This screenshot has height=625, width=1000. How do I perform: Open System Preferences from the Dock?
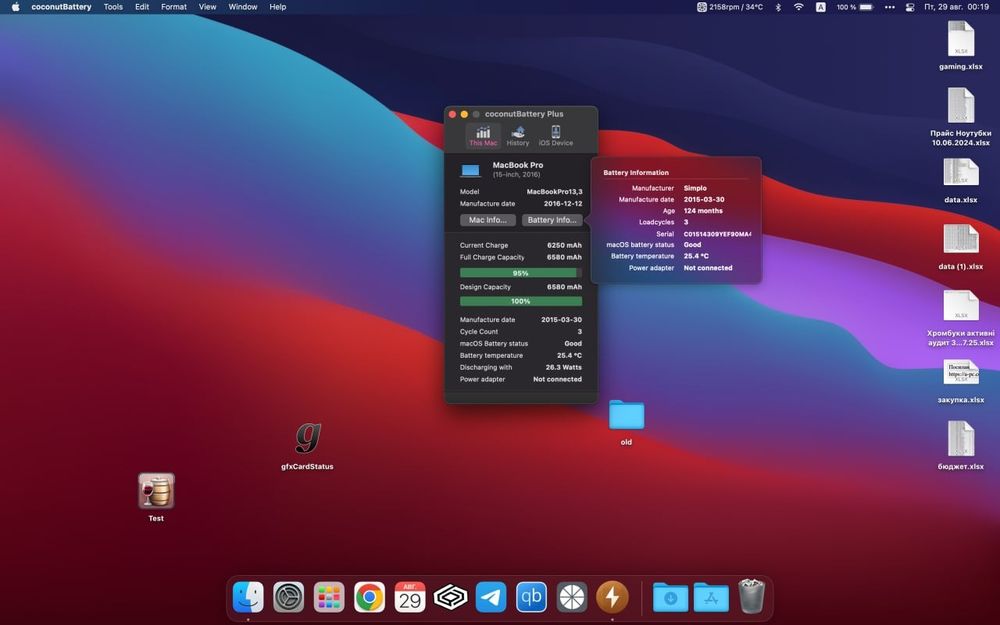tap(289, 598)
